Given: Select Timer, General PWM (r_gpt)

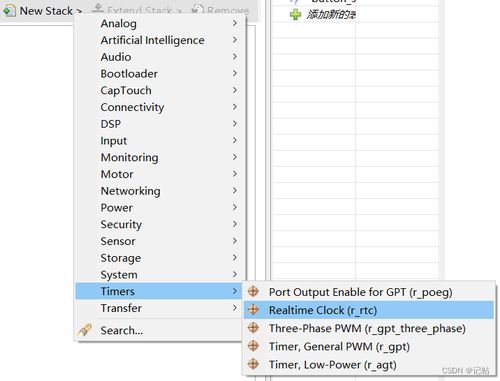Looking at the screenshot, I should point(369,346).
